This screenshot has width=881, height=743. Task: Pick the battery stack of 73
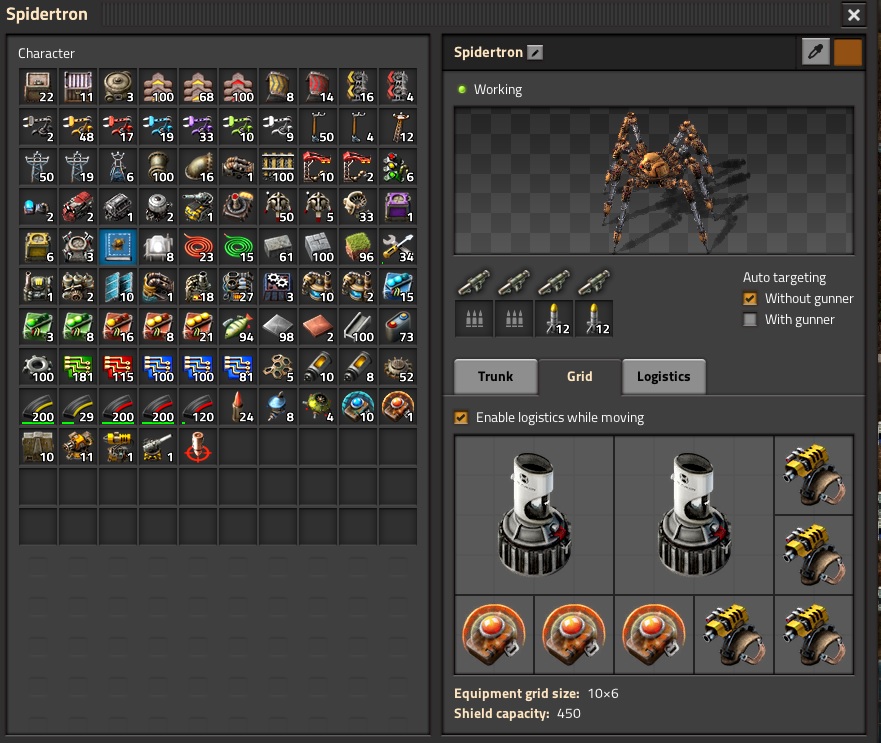tap(398, 327)
